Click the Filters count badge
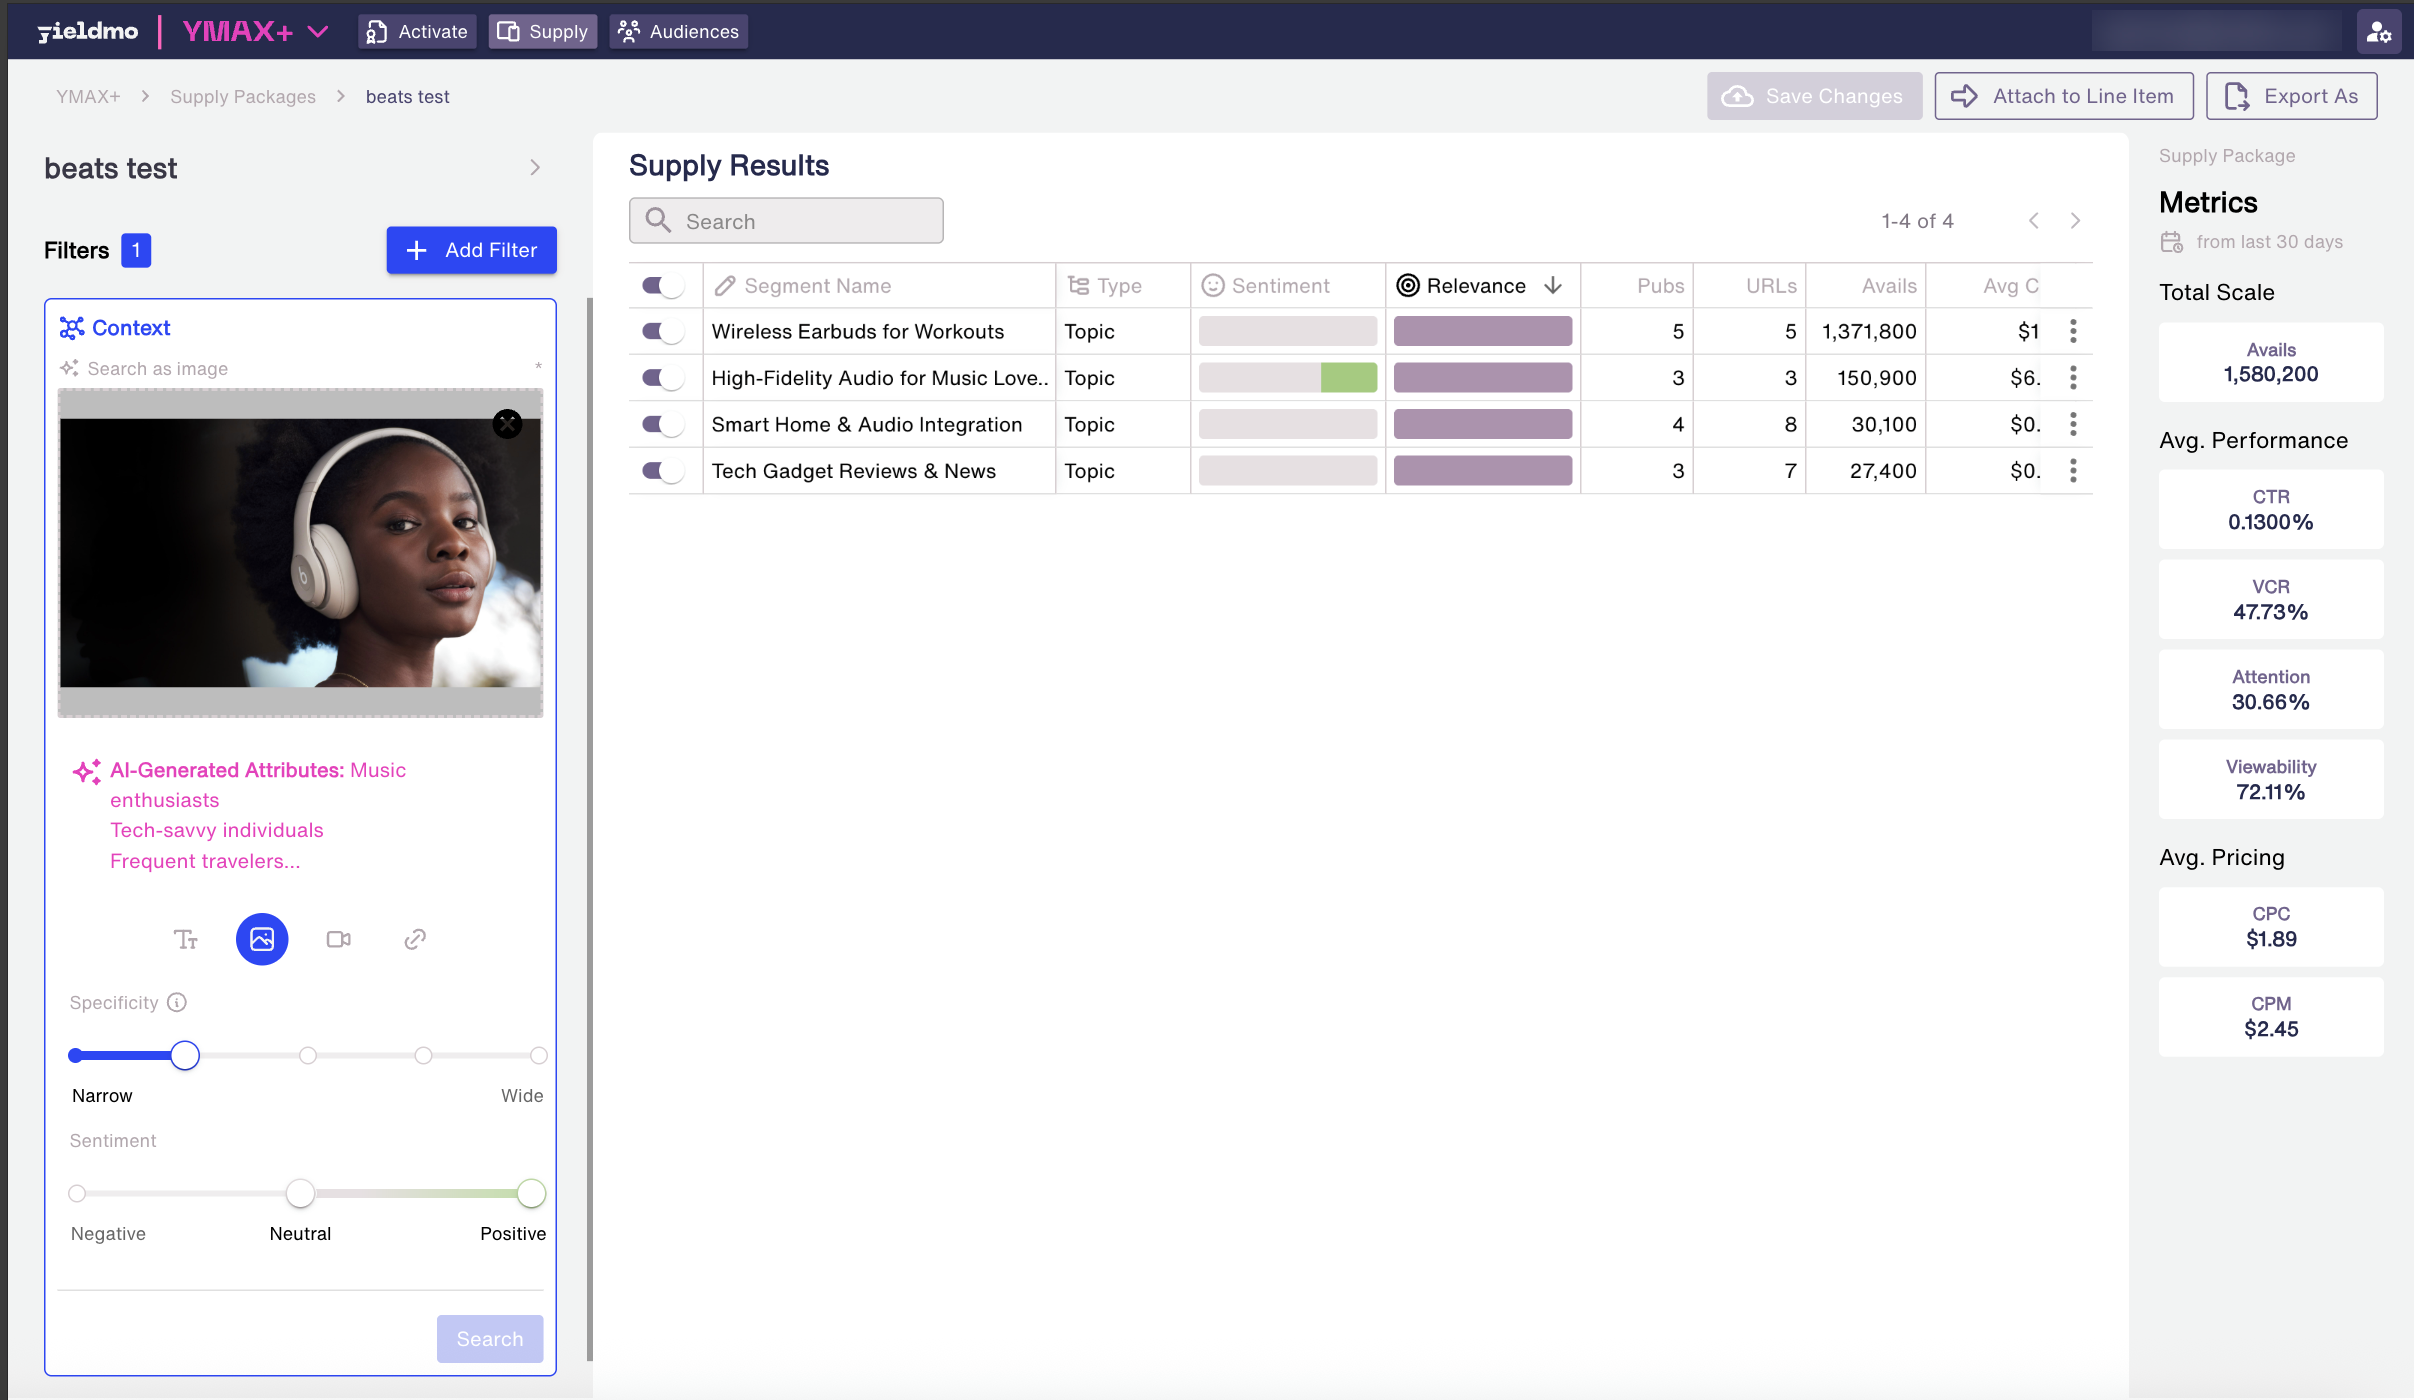The image size is (2414, 1400). (136, 250)
